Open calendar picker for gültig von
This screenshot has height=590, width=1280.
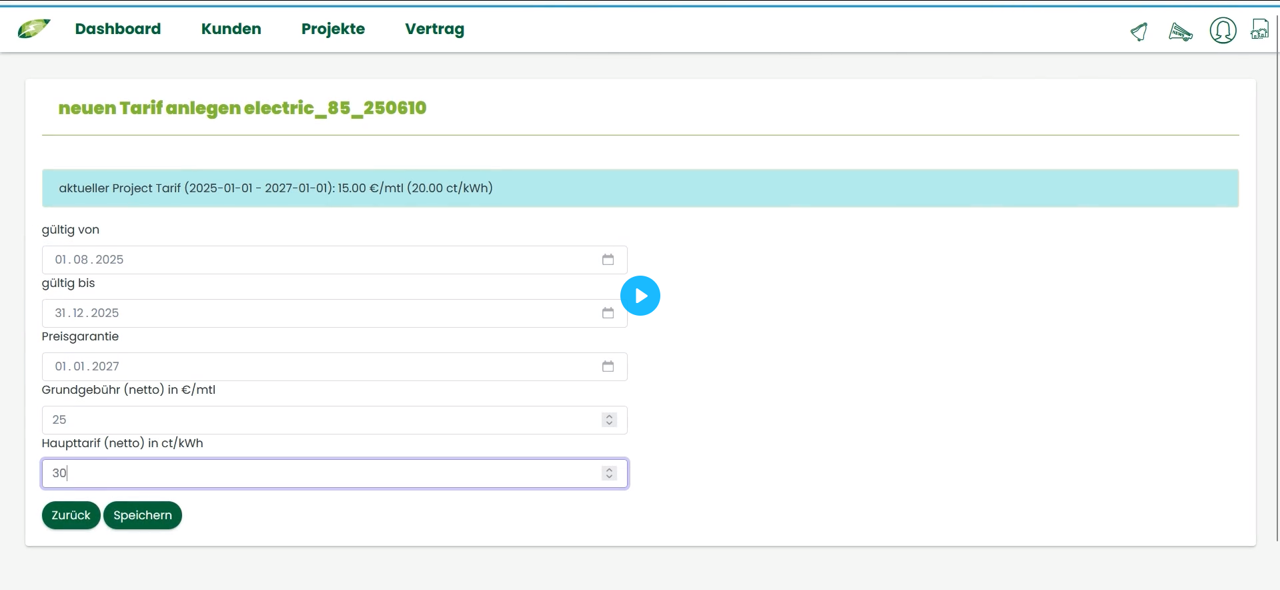click(608, 260)
